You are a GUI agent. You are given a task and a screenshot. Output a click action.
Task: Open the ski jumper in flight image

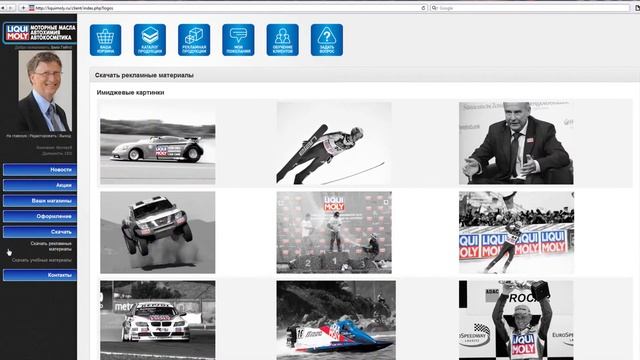pos(334,143)
